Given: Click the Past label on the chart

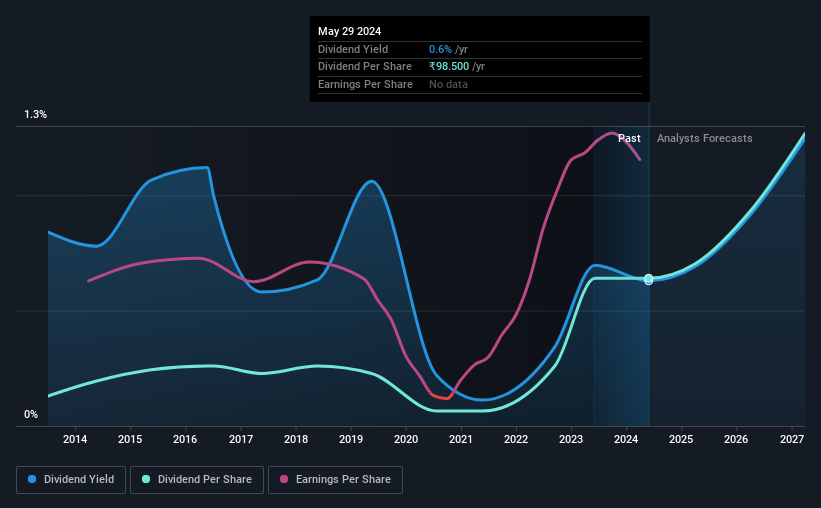Looking at the screenshot, I should pos(629,138).
